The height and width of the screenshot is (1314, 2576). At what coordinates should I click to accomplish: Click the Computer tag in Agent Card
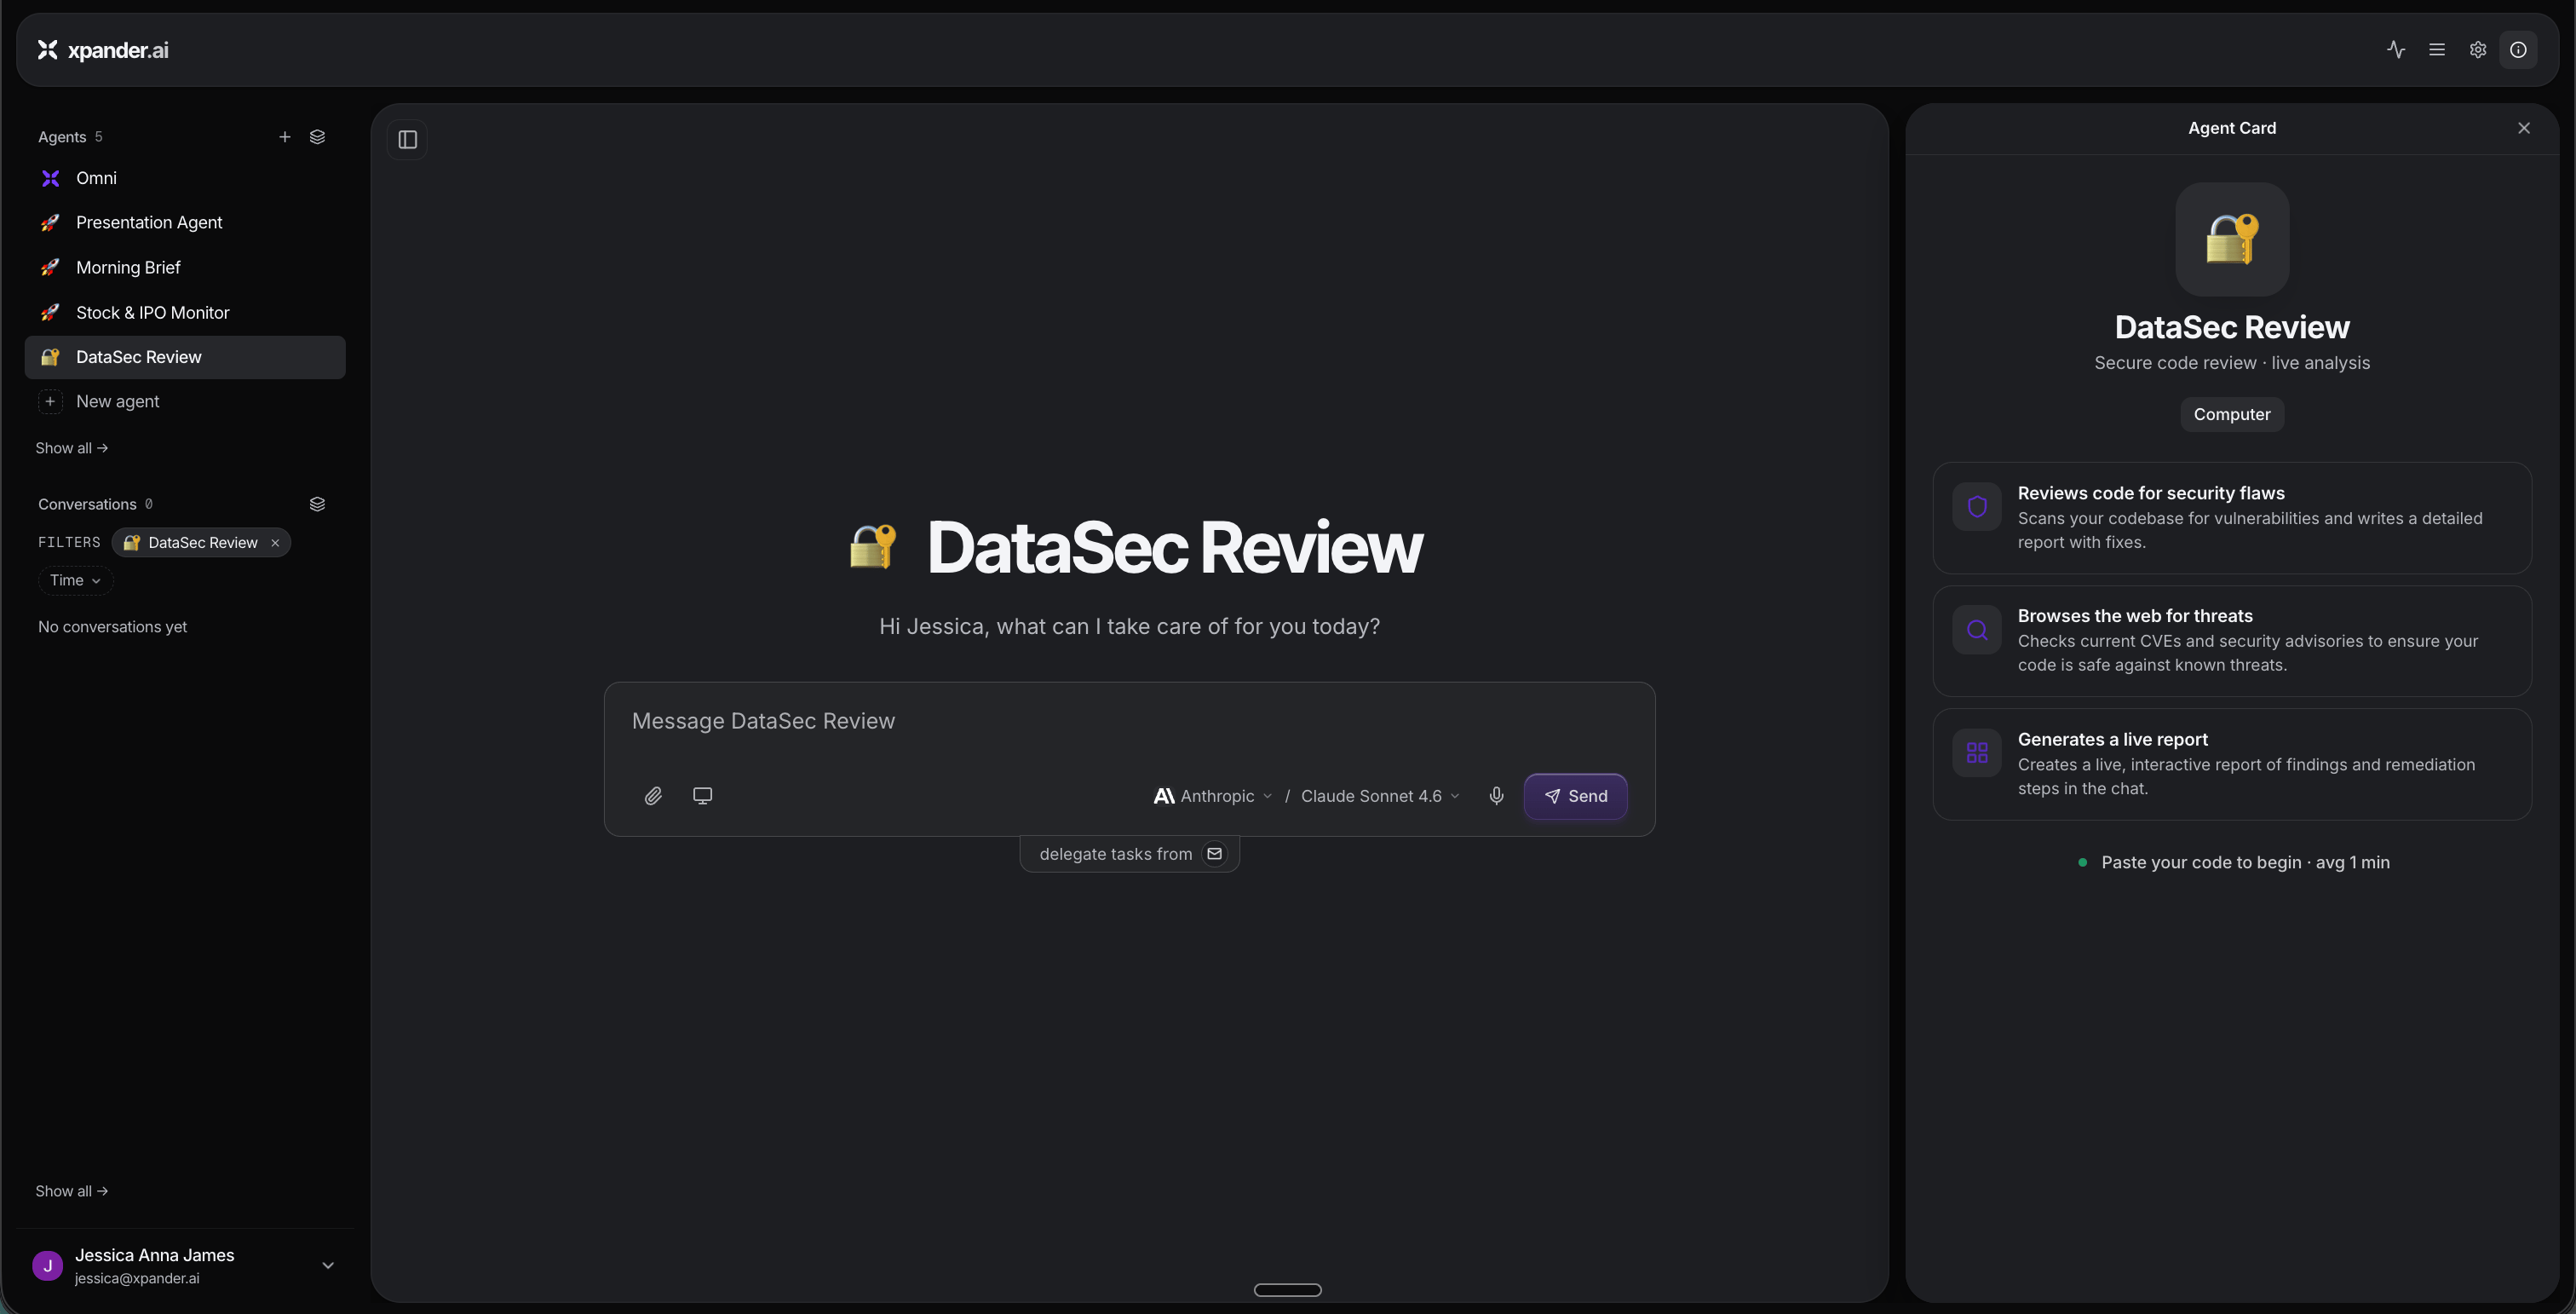2232,414
